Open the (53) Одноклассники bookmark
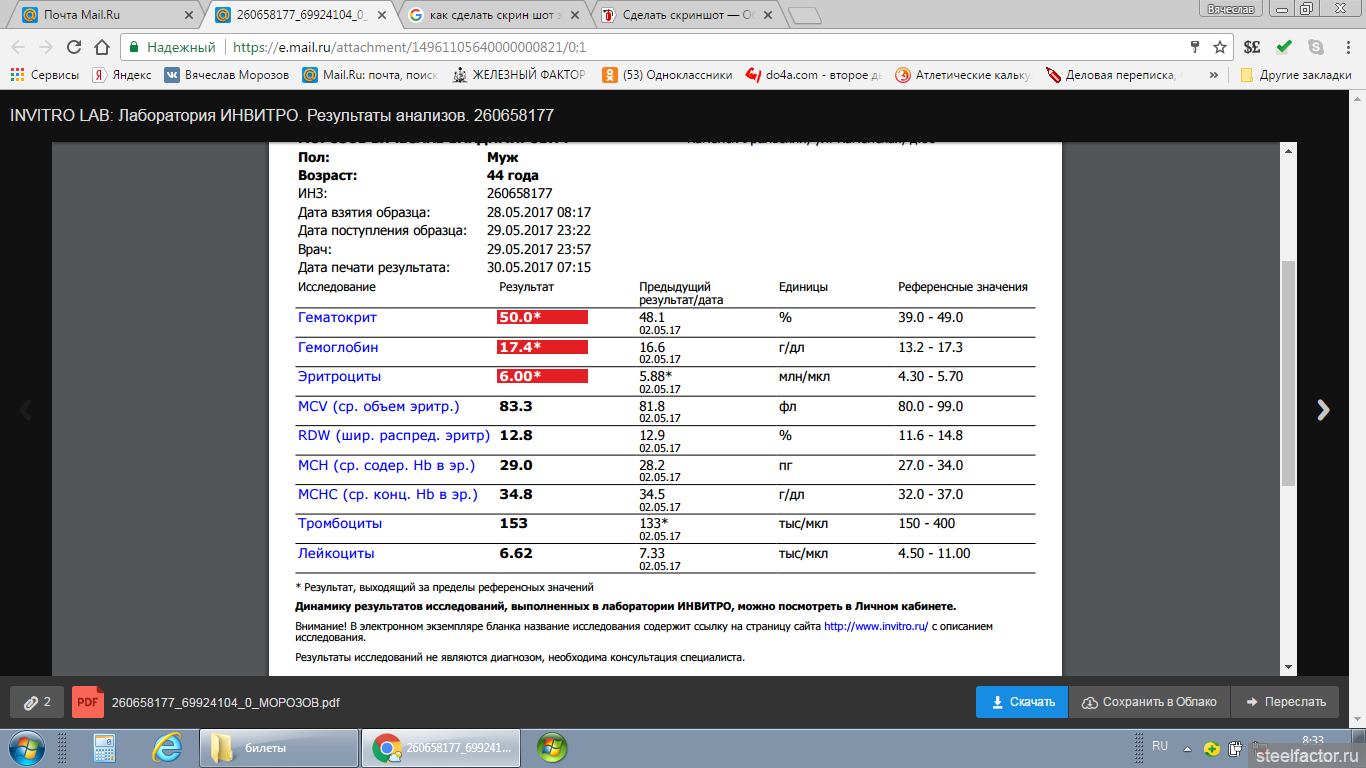The width and height of the screenshot is (1366, 768). tap(667, 75)
